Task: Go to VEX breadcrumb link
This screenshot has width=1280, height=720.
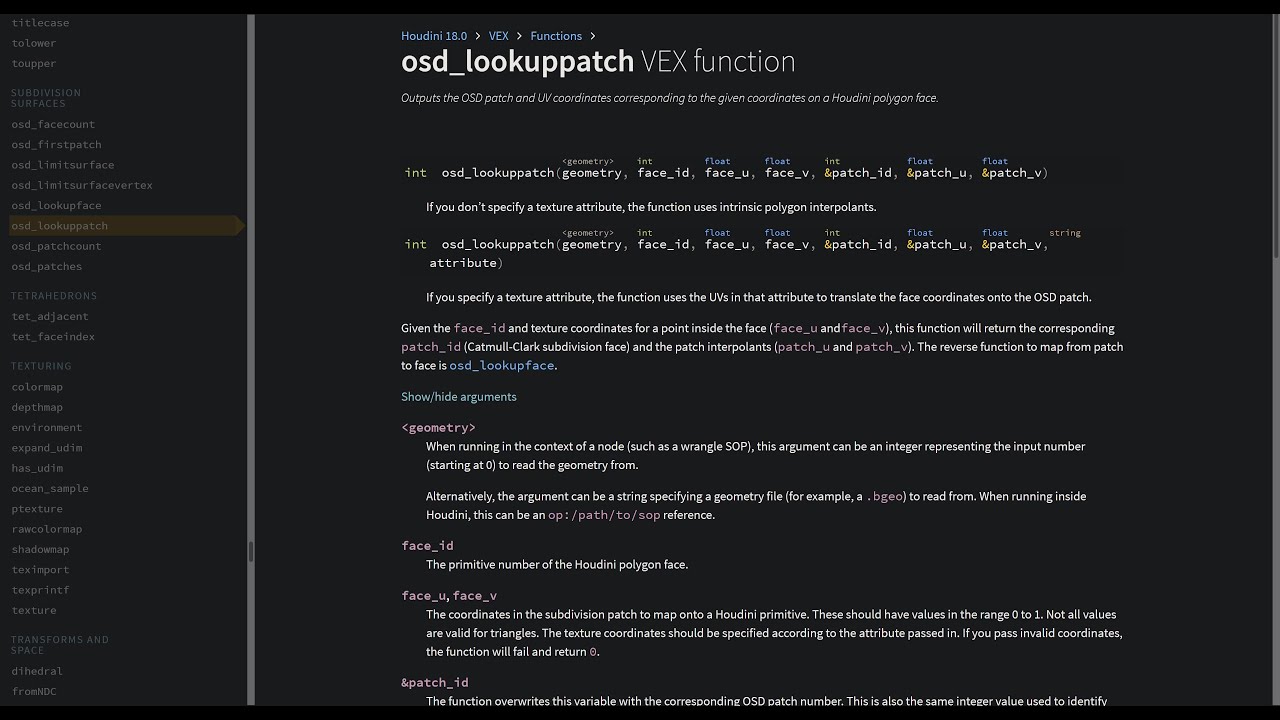Action: click(x=498, y=36)
